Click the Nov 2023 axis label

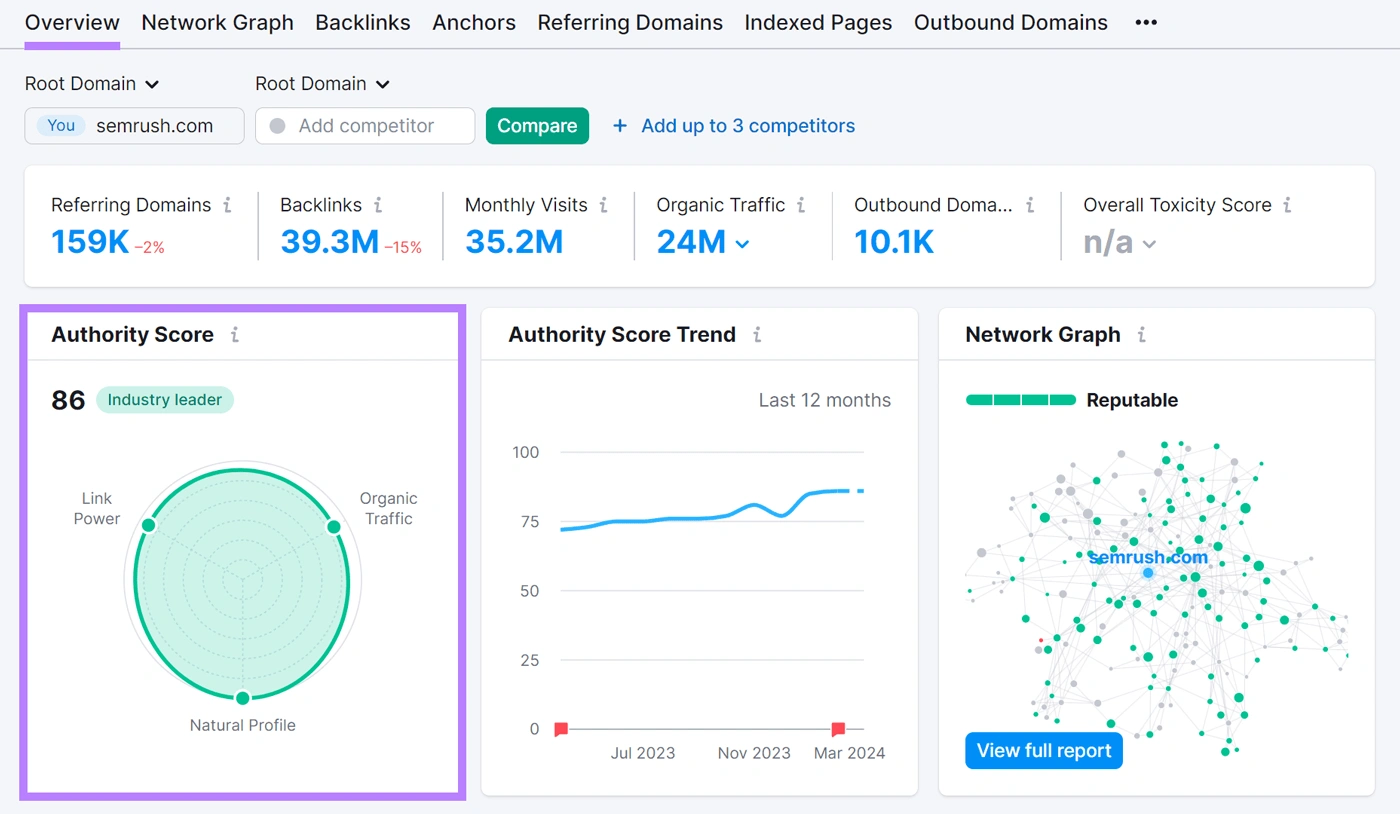[754, 753]
